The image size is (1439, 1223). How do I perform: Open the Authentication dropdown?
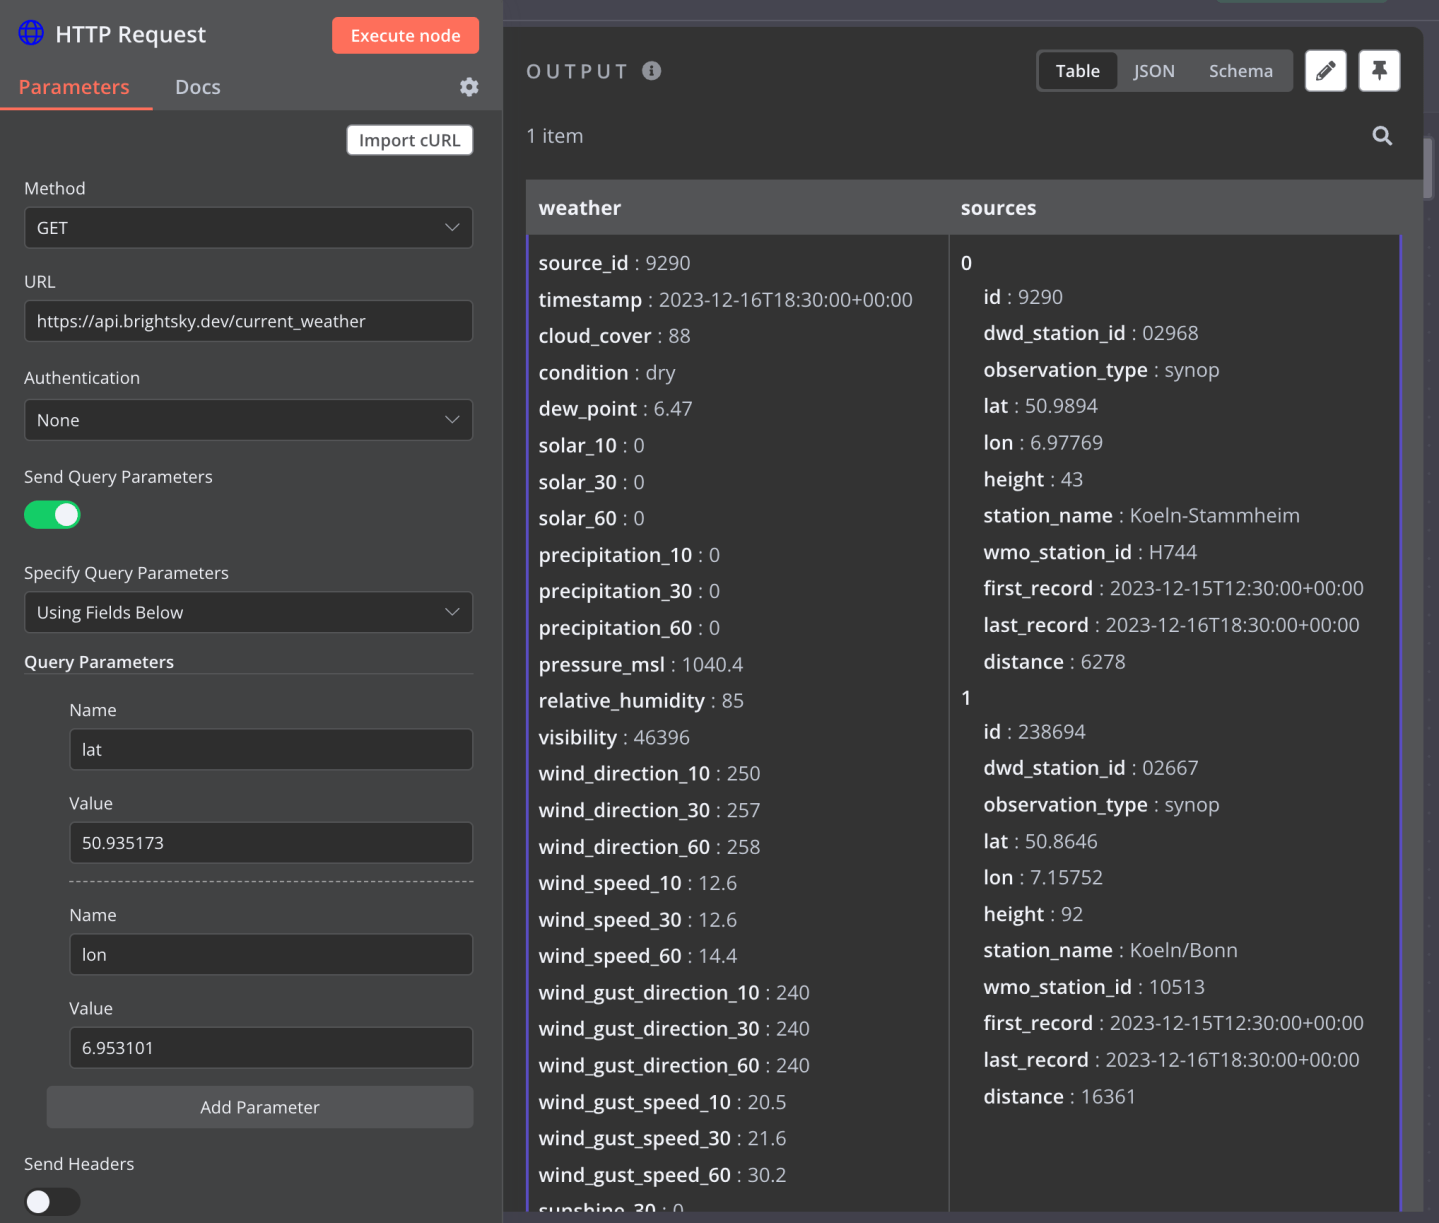coord(248,420)
